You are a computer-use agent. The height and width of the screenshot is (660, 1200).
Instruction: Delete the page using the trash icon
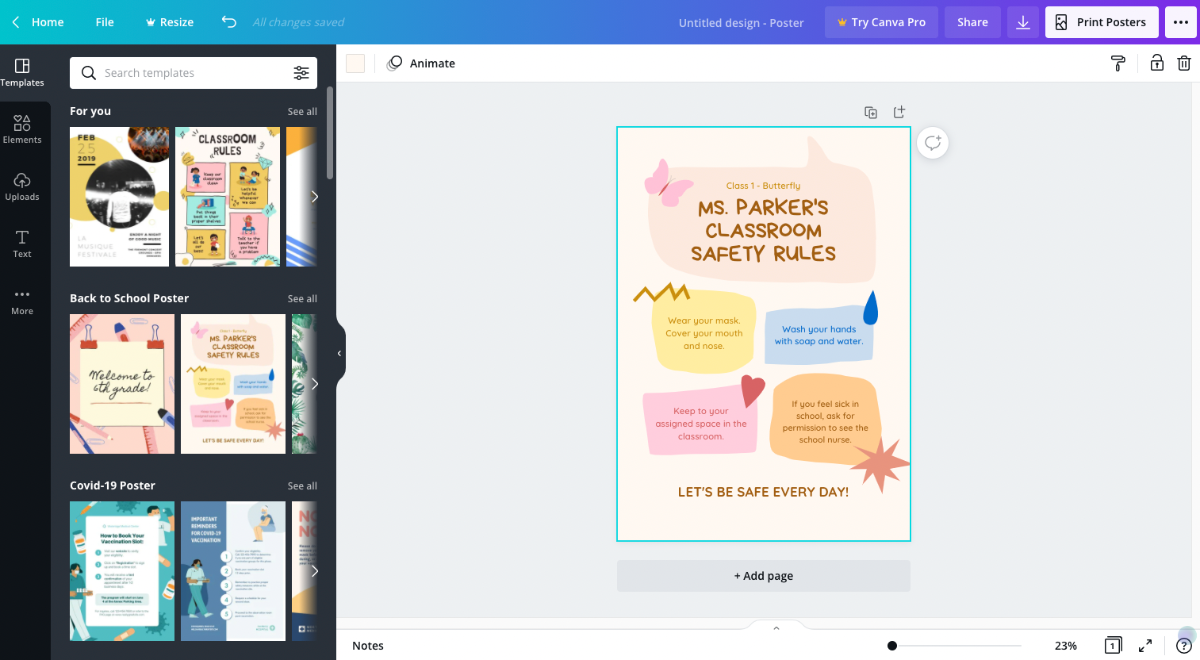pos(1184,62)
